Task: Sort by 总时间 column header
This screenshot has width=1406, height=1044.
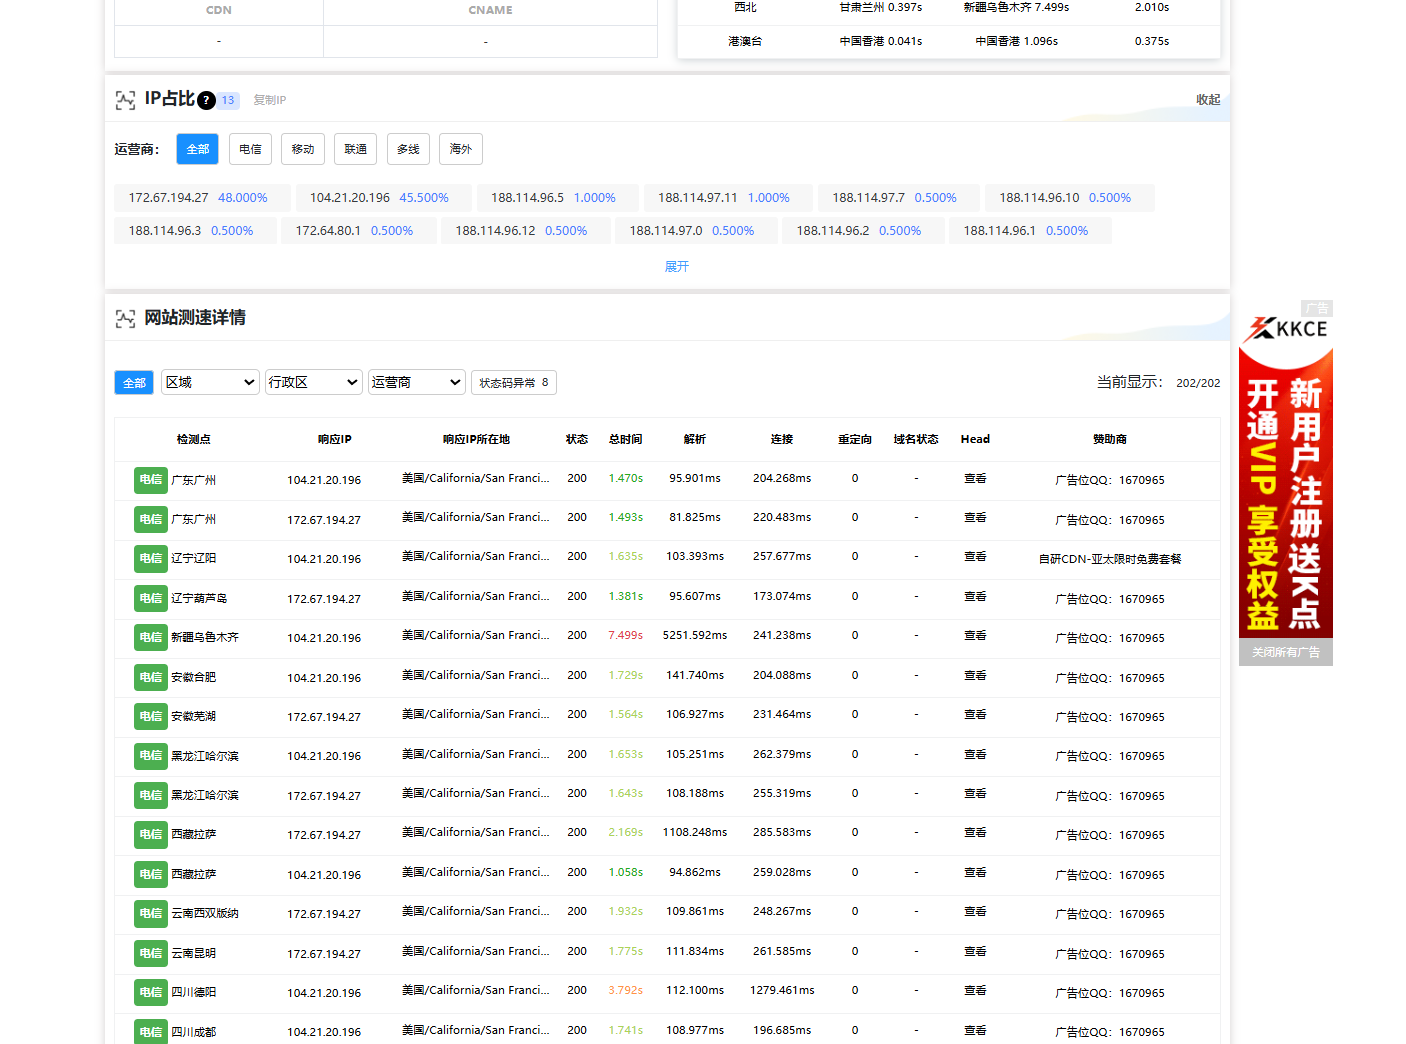Action: point(626,439)
